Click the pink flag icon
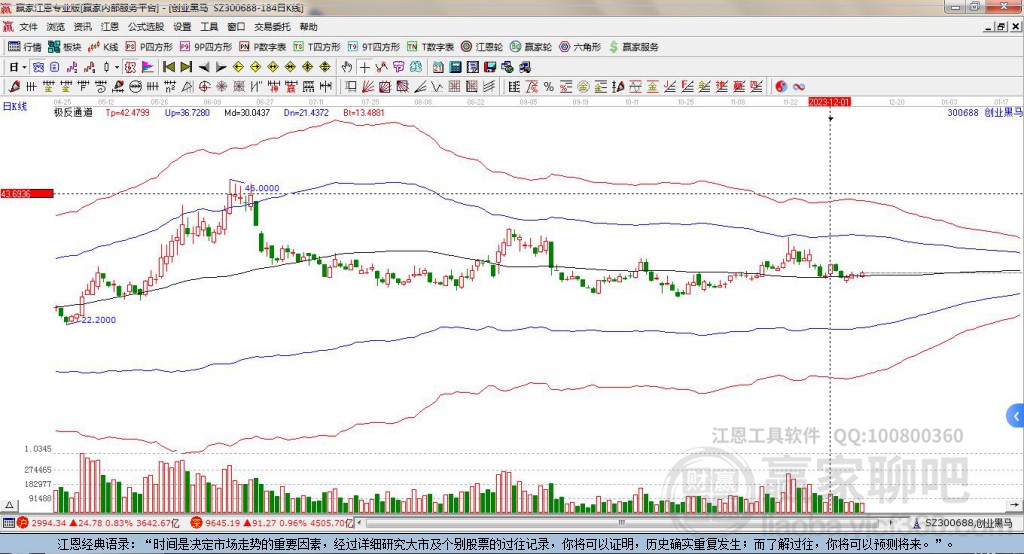Viewport: 1024px width, 554px height. pyautogui.click(x=148, y=67)
